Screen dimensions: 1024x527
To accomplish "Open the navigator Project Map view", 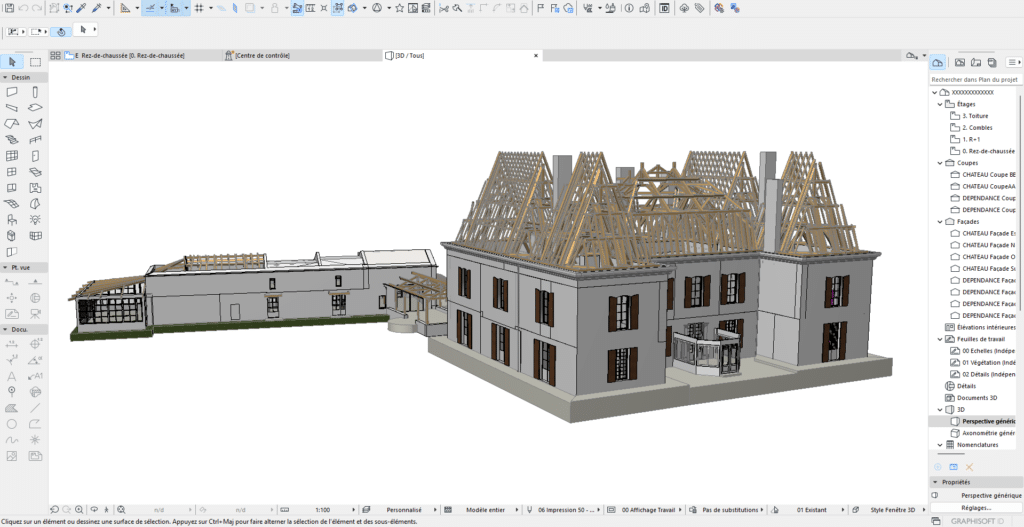I will (x=938, y=62).
